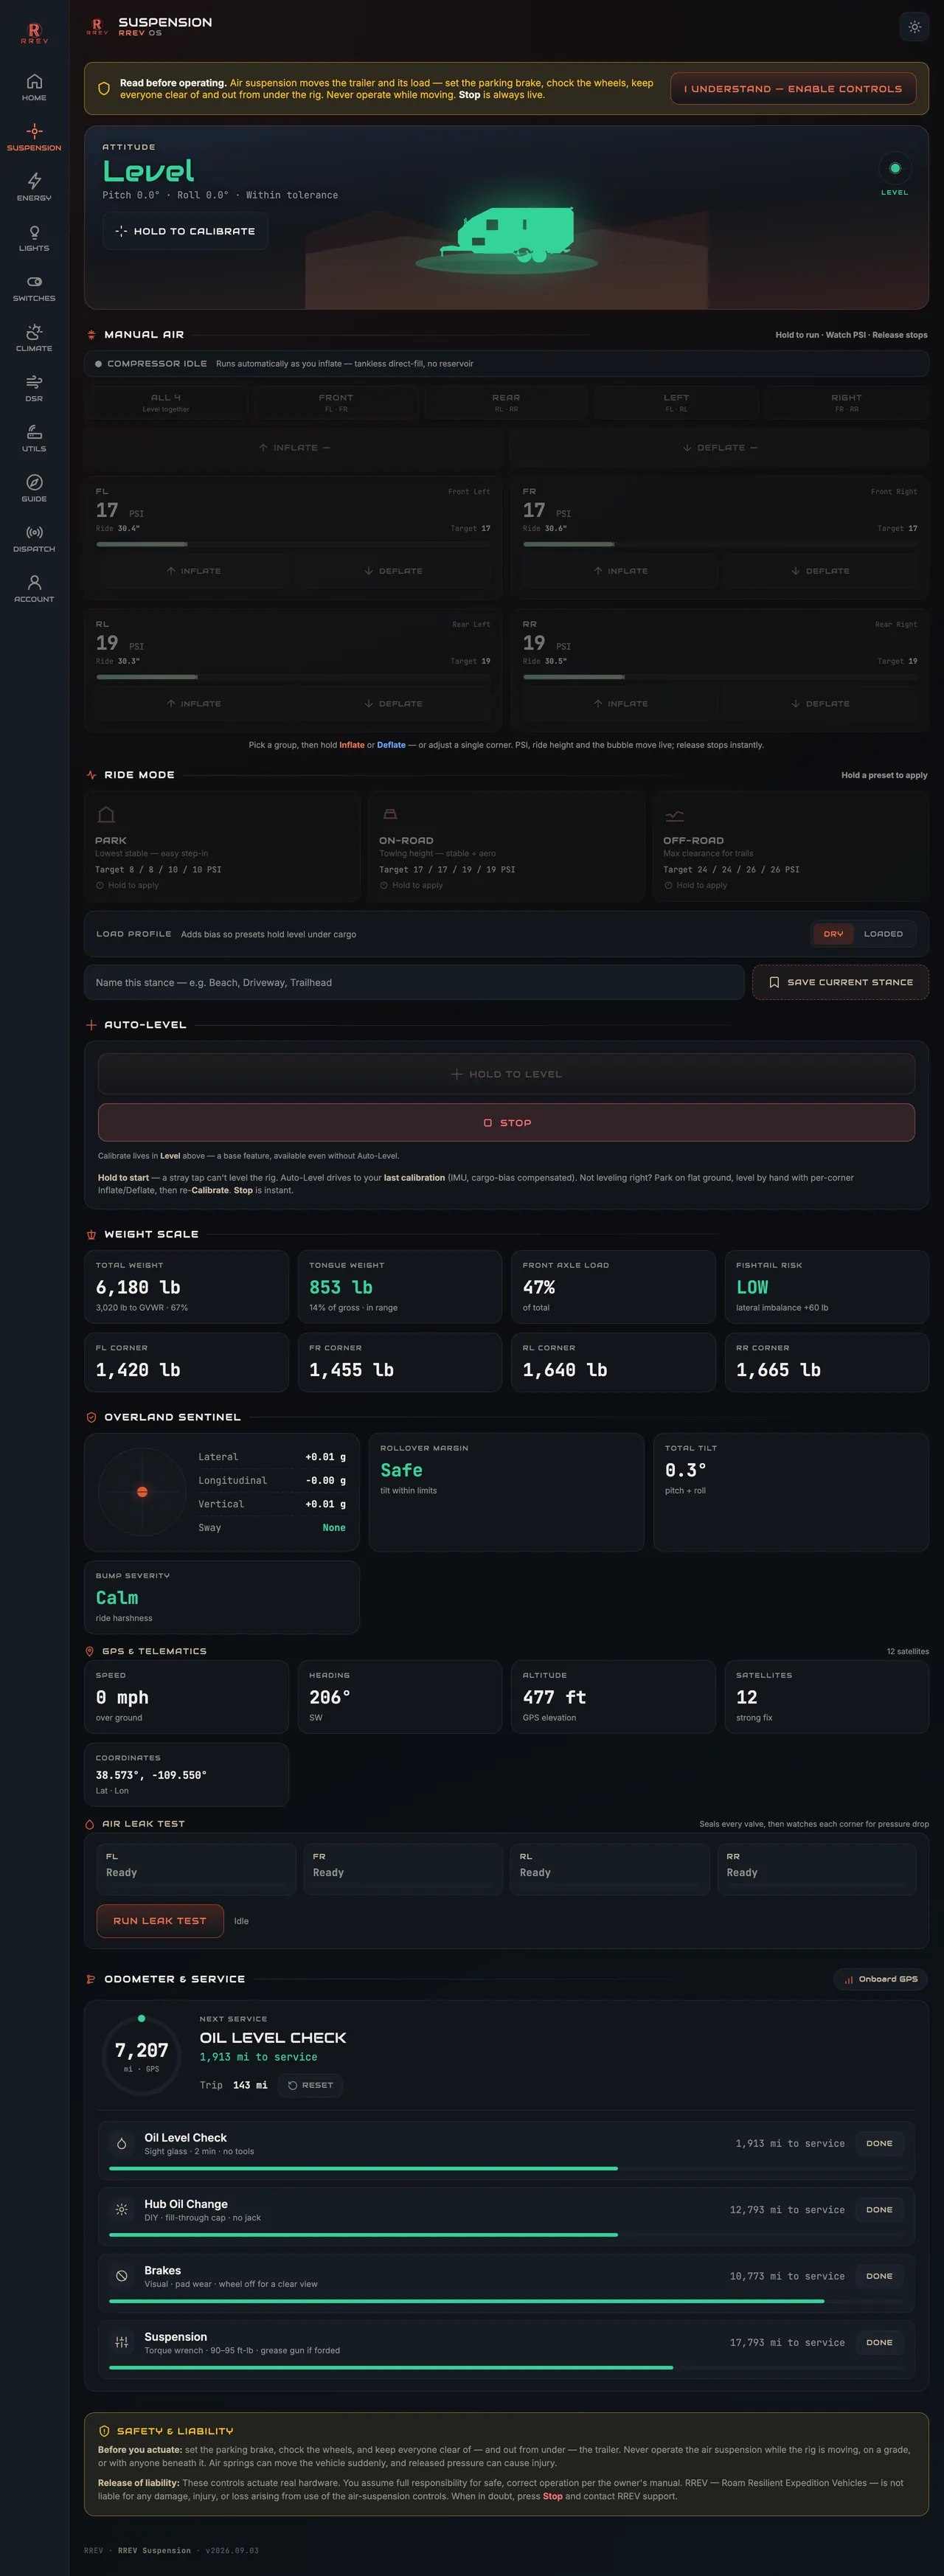This screenshot has width=944, height=2576.
Task: Click the Park ride mode icon
Action: (106, 814)
